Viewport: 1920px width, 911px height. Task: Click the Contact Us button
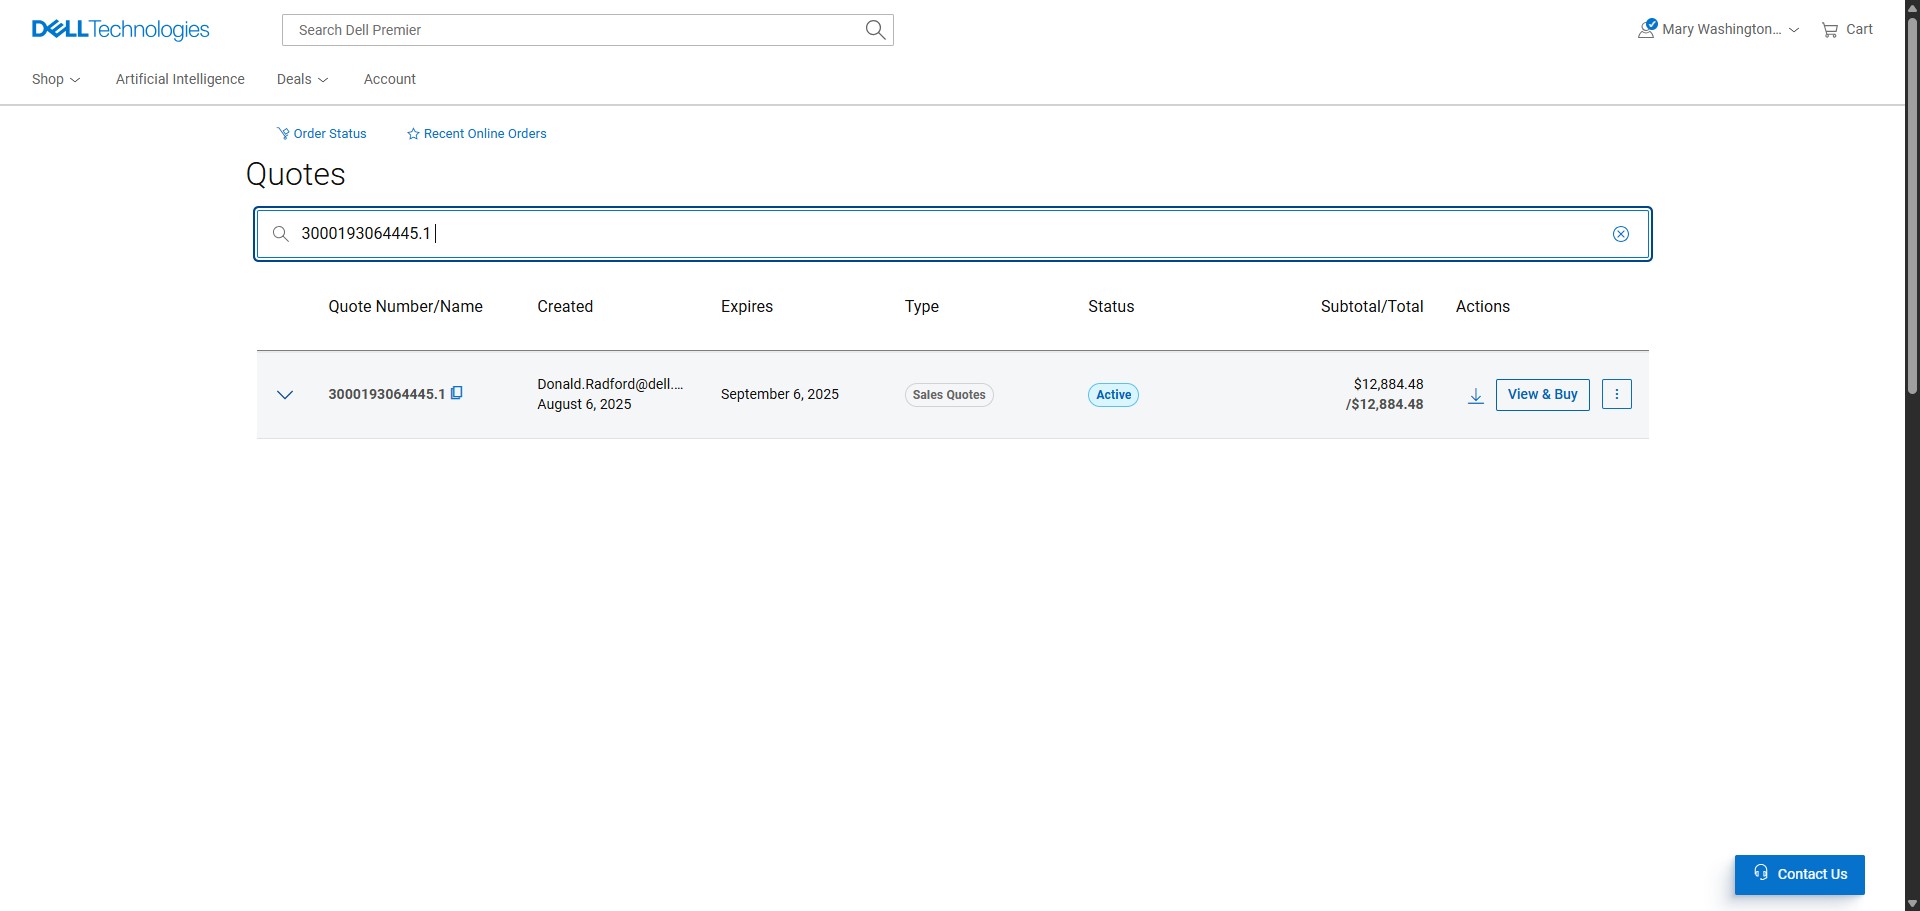pos(1798,874)
